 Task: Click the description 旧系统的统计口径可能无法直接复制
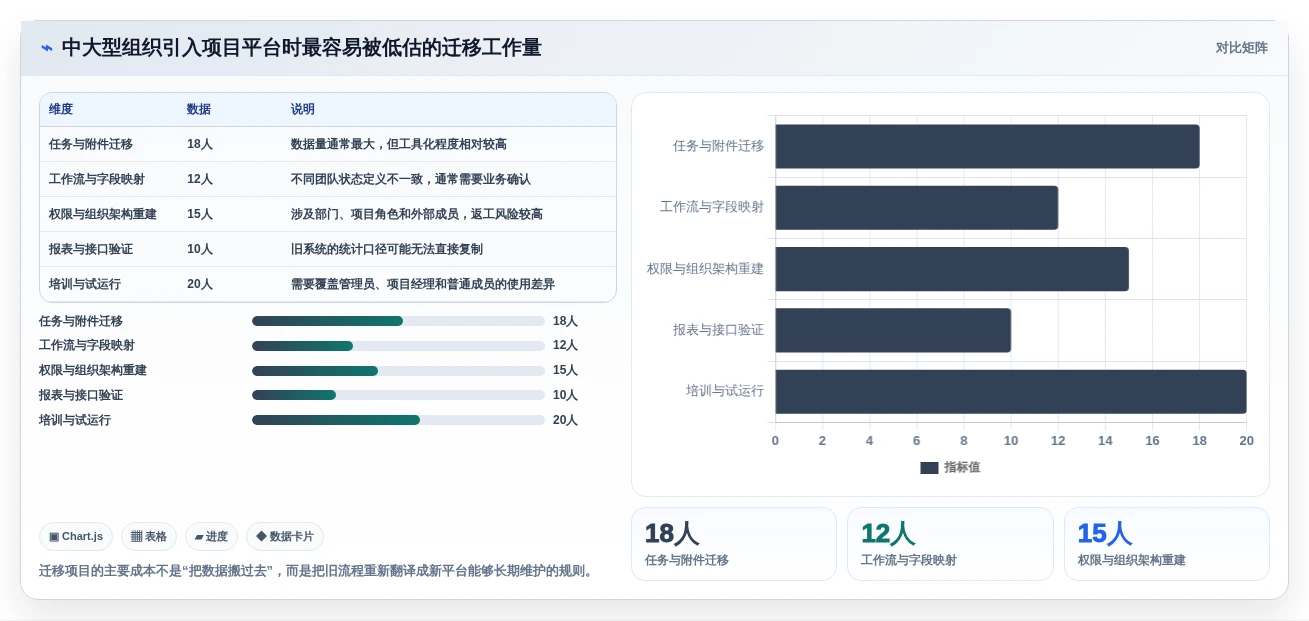tap(387, 249)
